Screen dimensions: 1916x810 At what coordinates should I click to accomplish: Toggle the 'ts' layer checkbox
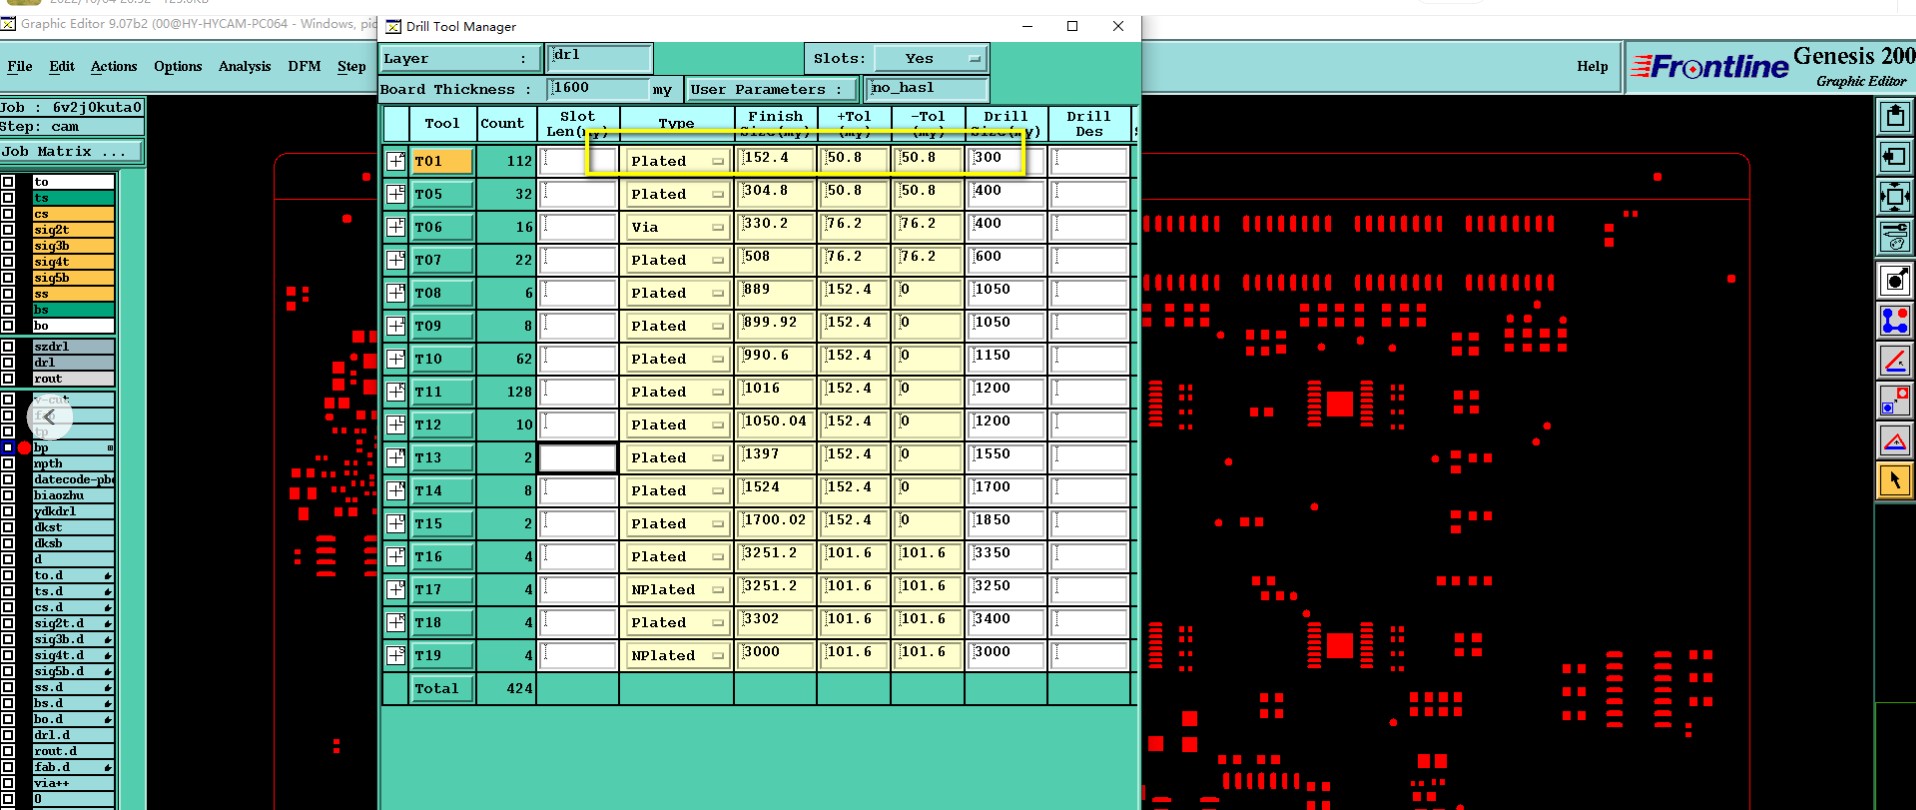click(8, 198)
